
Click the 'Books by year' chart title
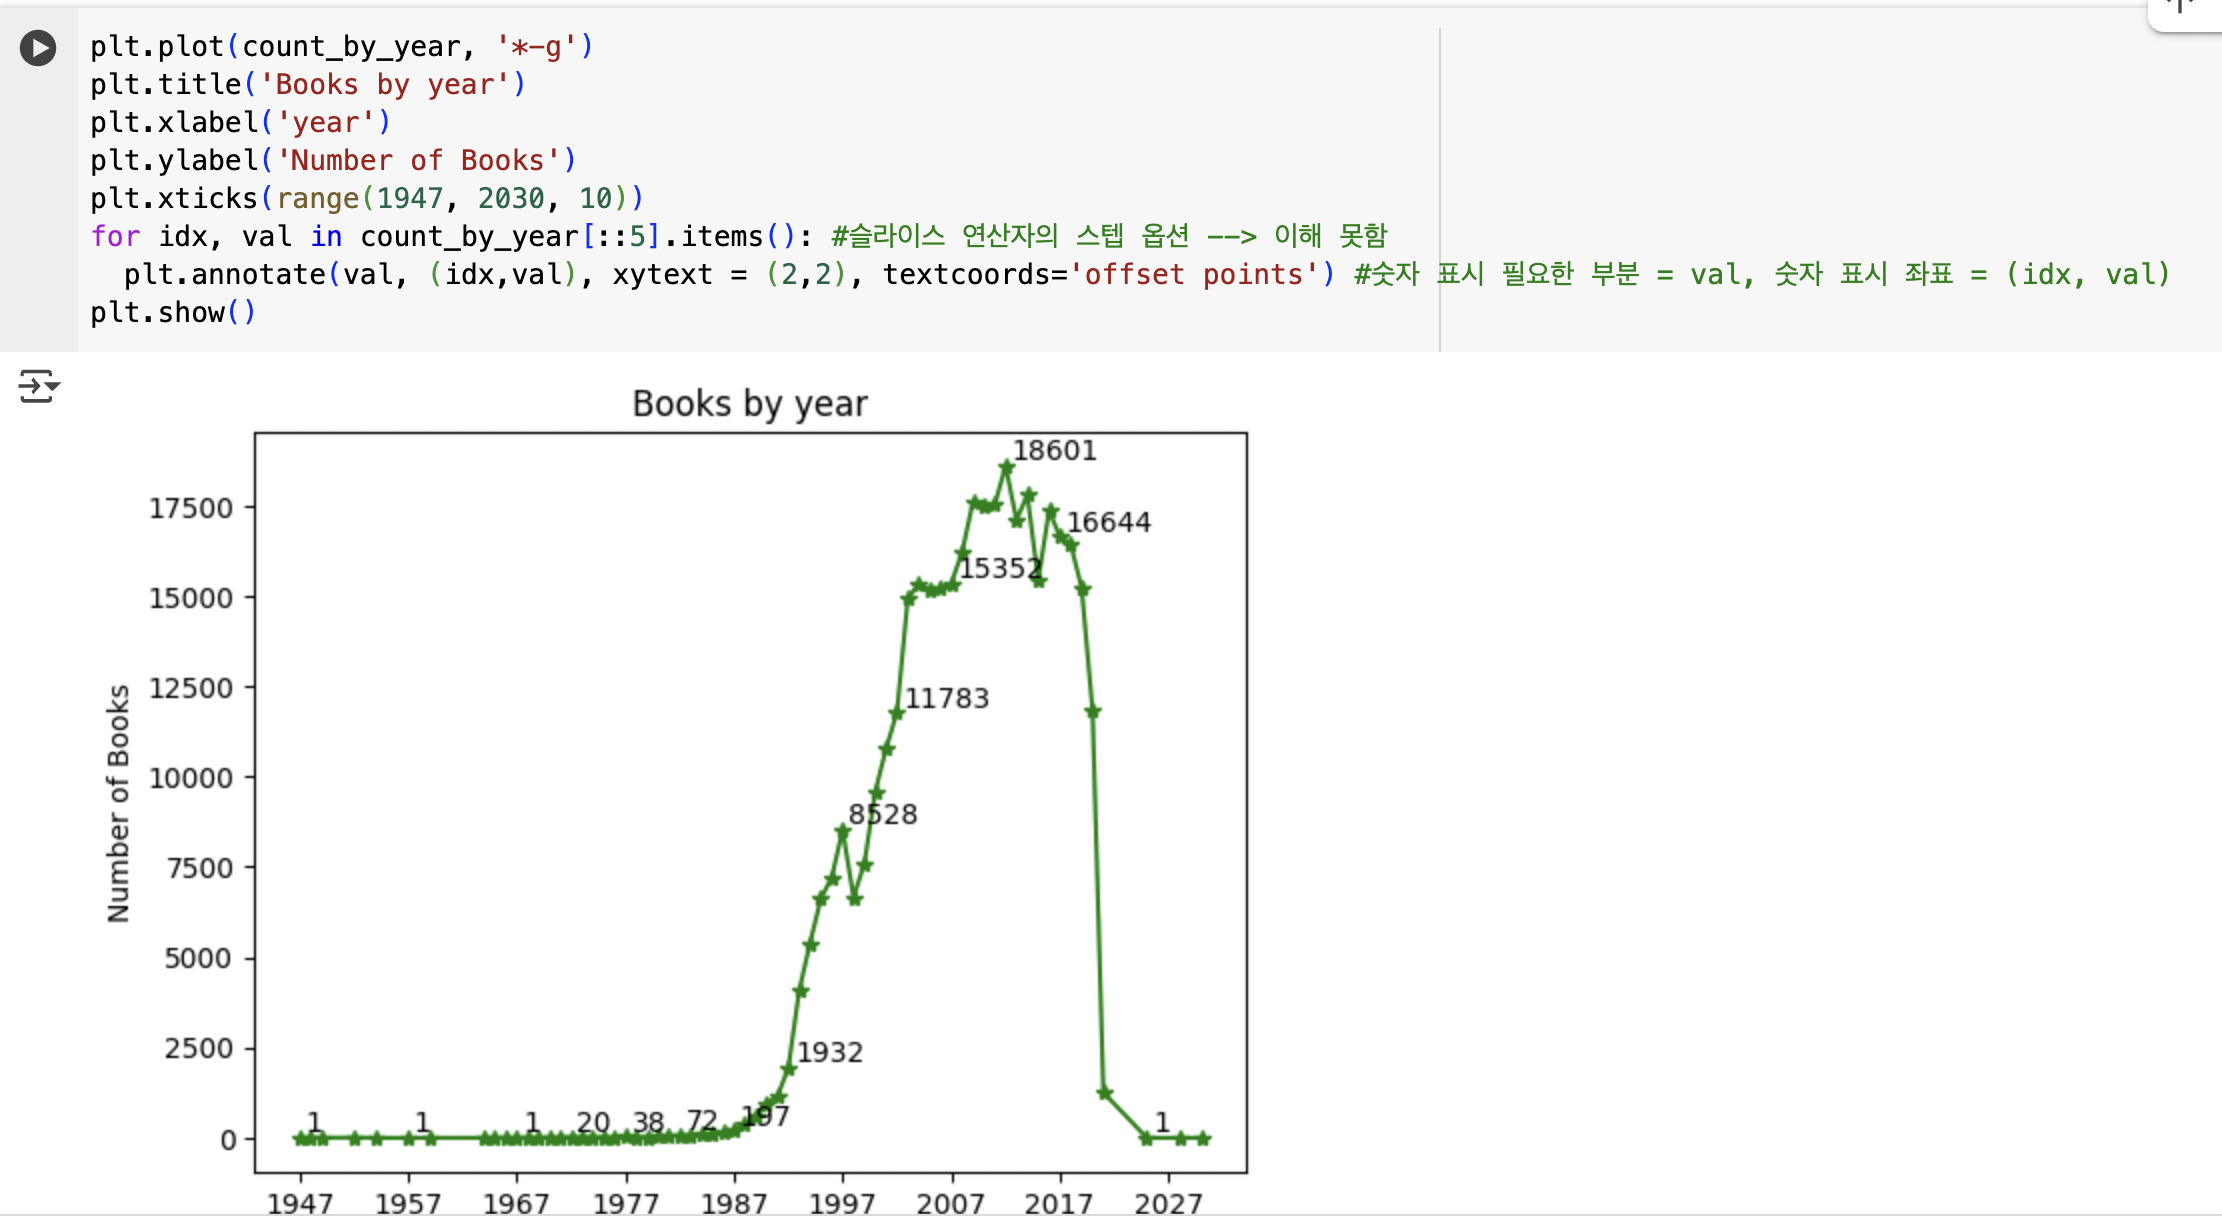[x=750, y=403]
